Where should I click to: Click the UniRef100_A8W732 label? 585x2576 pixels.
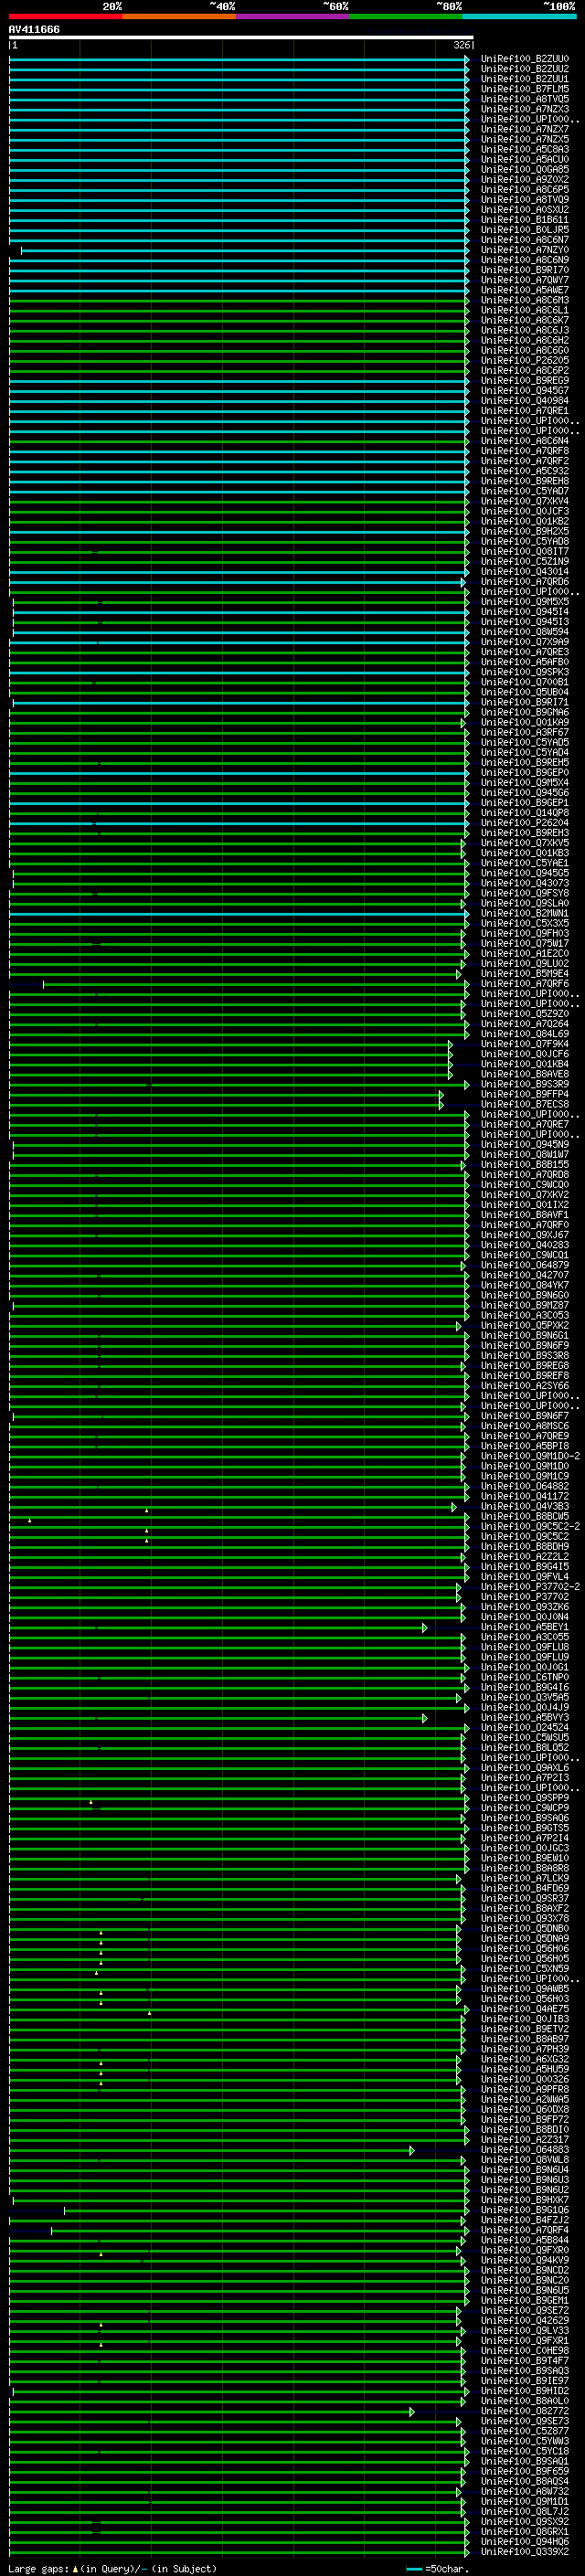pyautogui.click(x=525, y=2491)
